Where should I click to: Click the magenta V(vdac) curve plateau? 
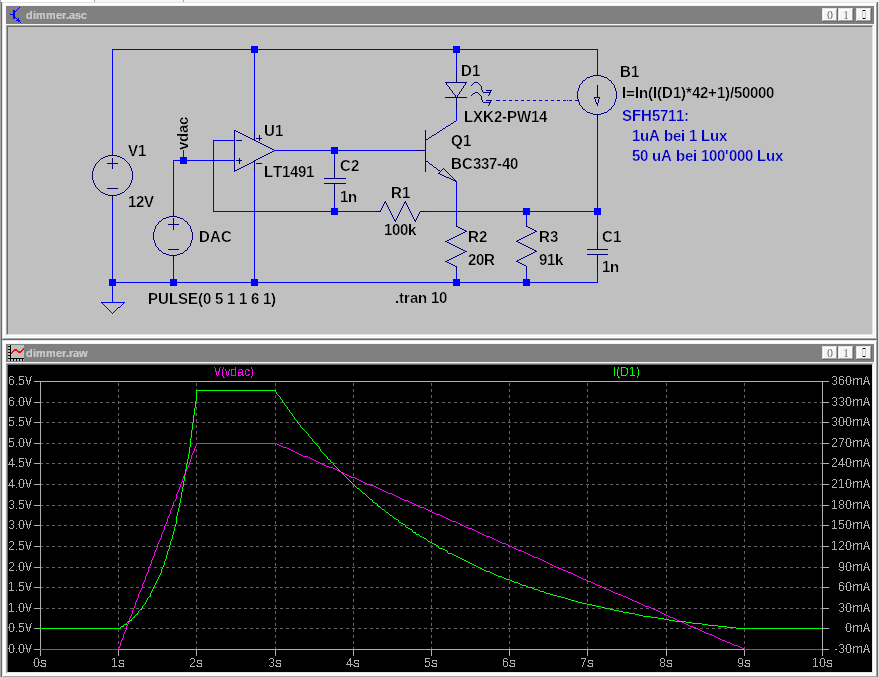point(235,443)
